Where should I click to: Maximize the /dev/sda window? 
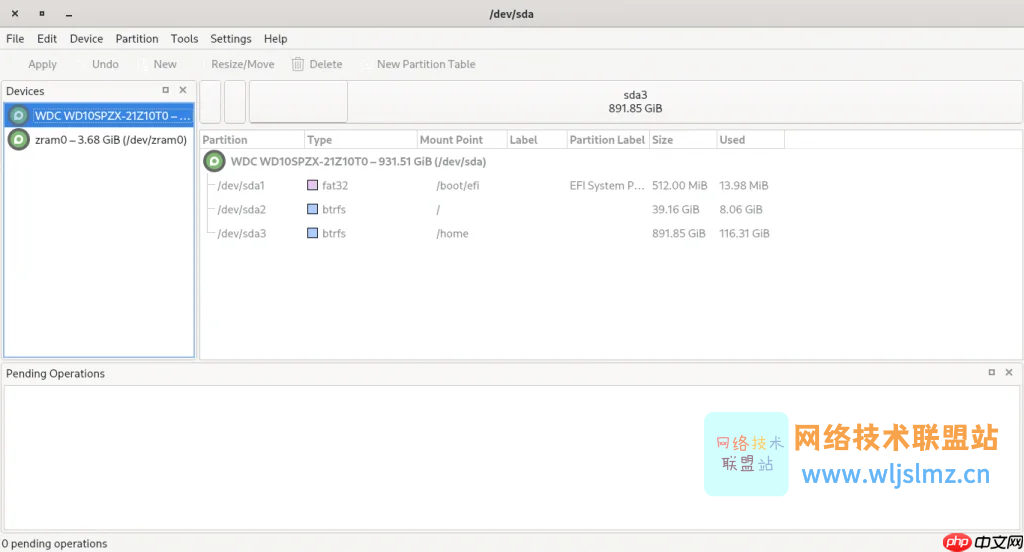pos(42,13)
